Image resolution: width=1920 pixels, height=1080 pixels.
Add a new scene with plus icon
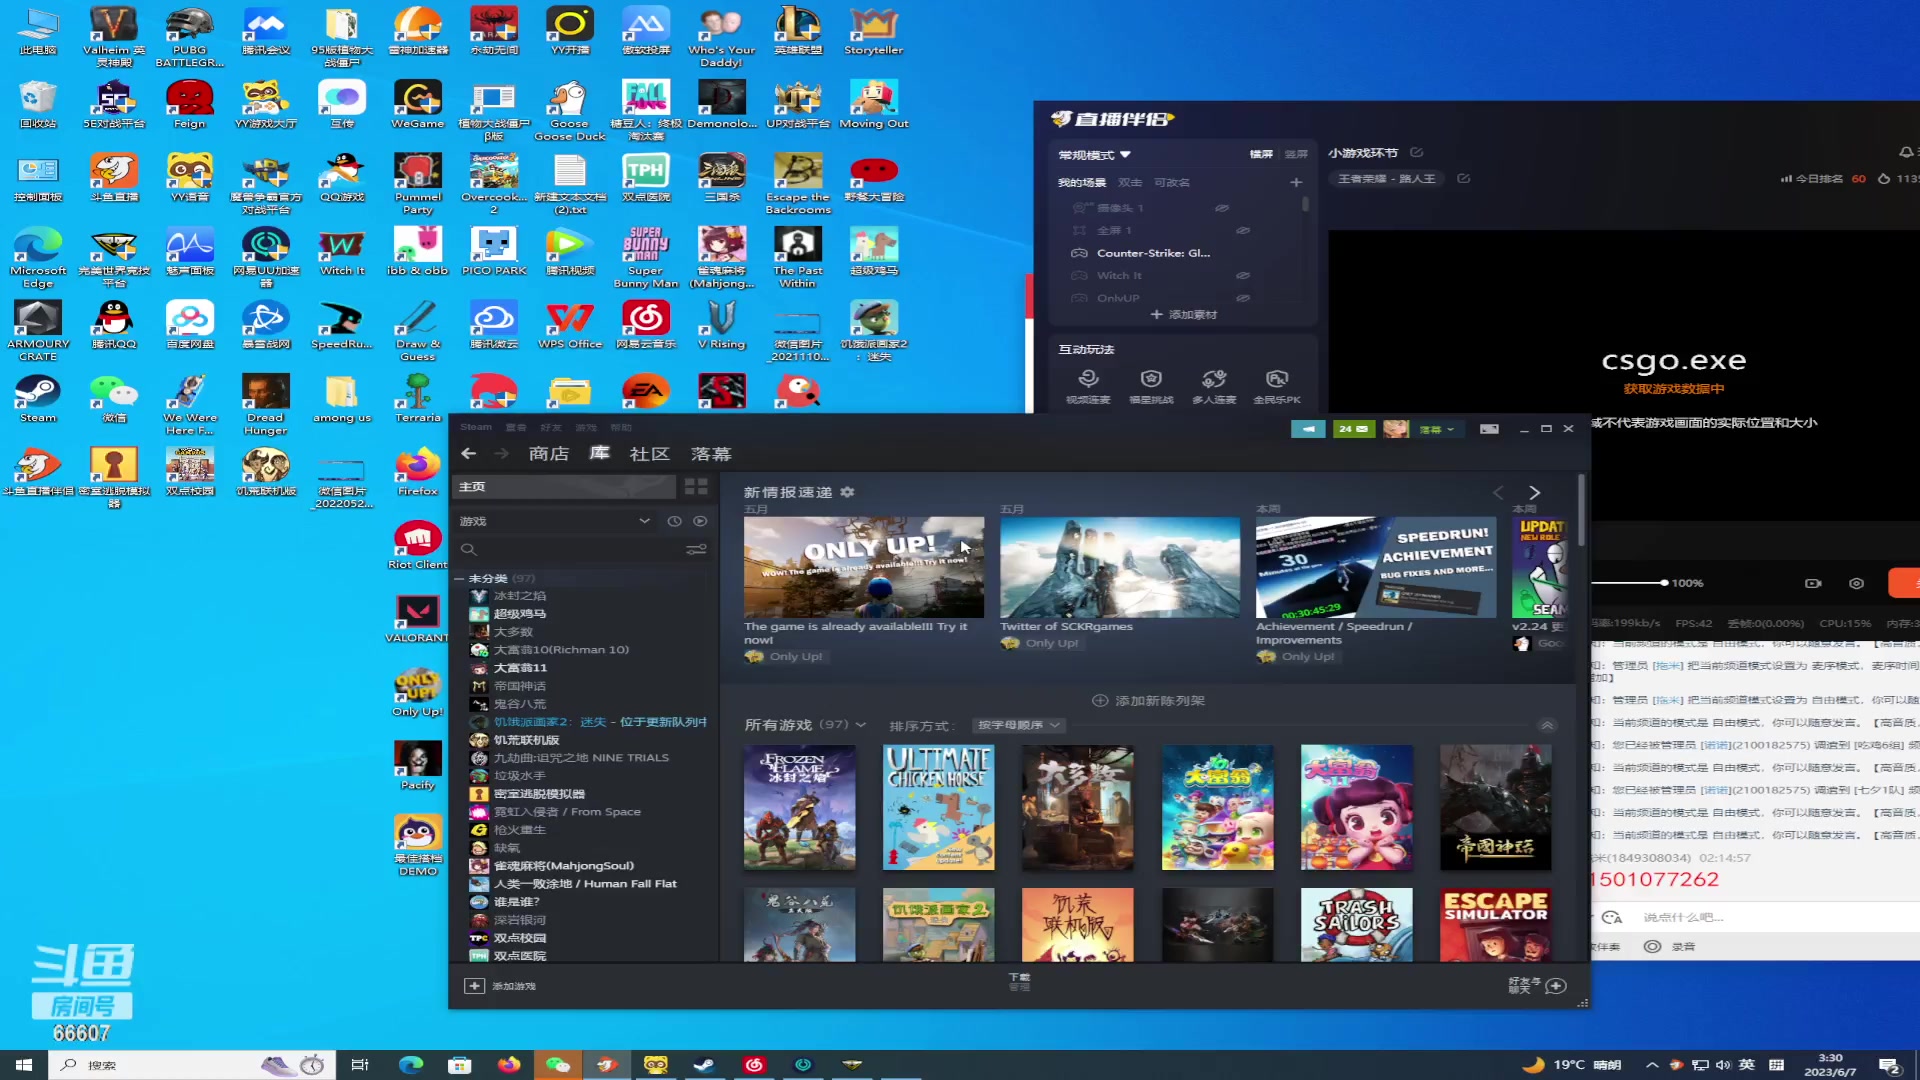(1296, 182)
